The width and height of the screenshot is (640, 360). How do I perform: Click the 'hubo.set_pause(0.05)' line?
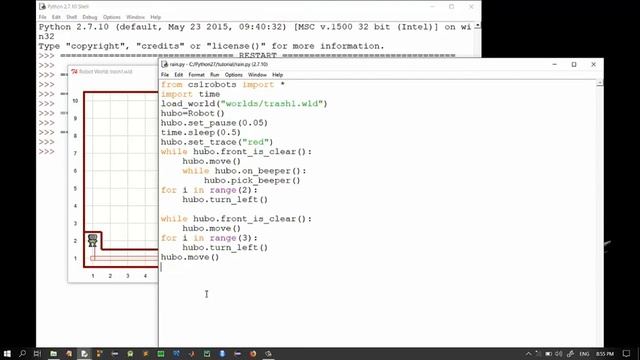click(x=214, y=123)
